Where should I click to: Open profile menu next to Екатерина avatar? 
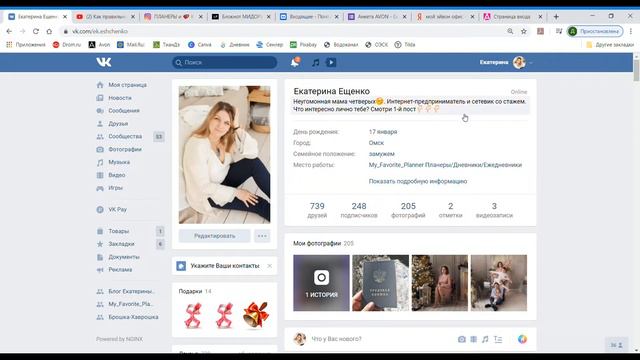click(531, 63)
